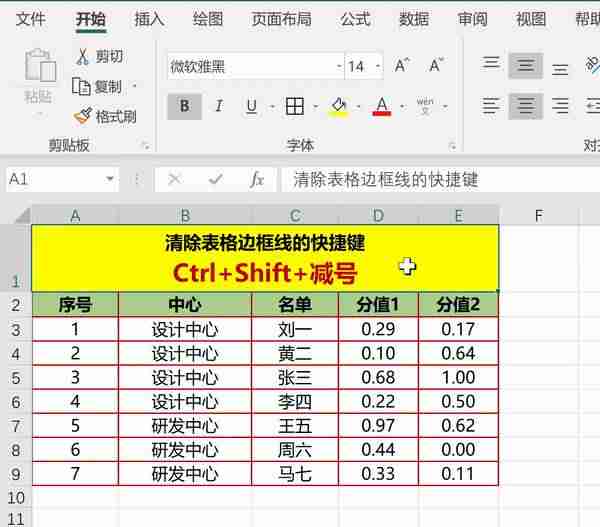Align text to bottom
Image resolution: width=600 pixels, height=527 pixels.
click(560, 70)
